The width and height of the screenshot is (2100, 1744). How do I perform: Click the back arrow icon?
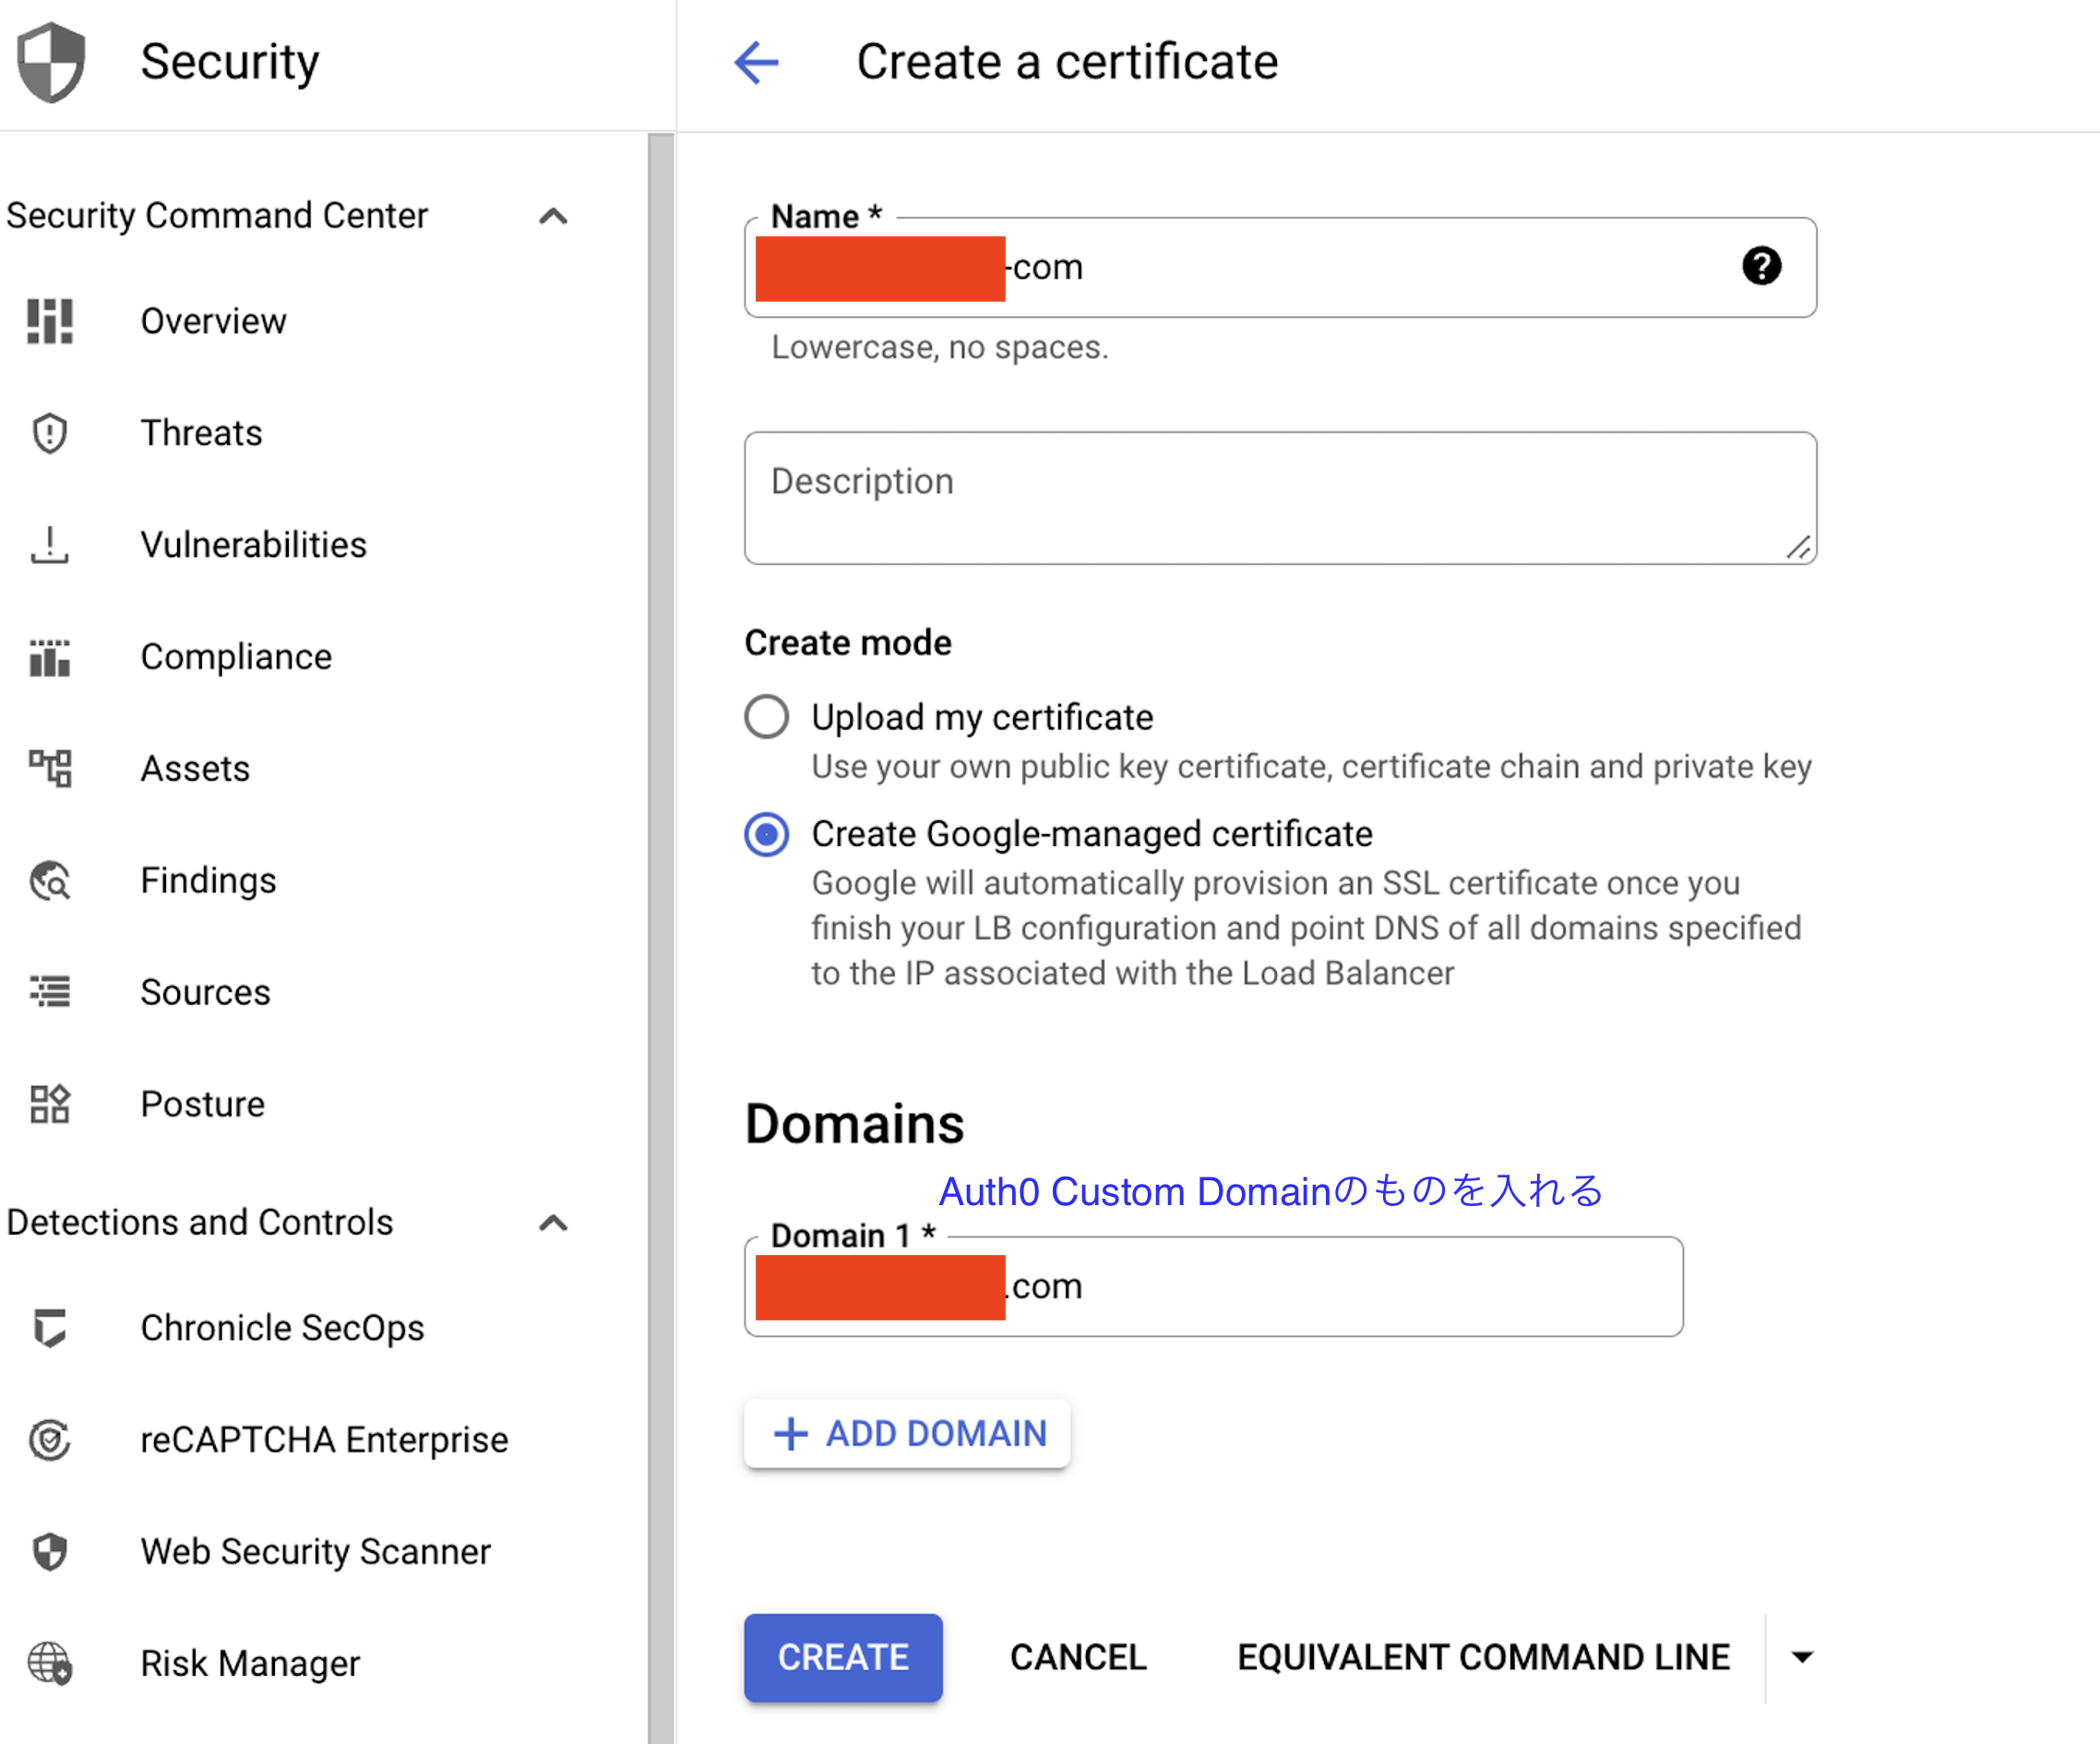click(756, 62)
